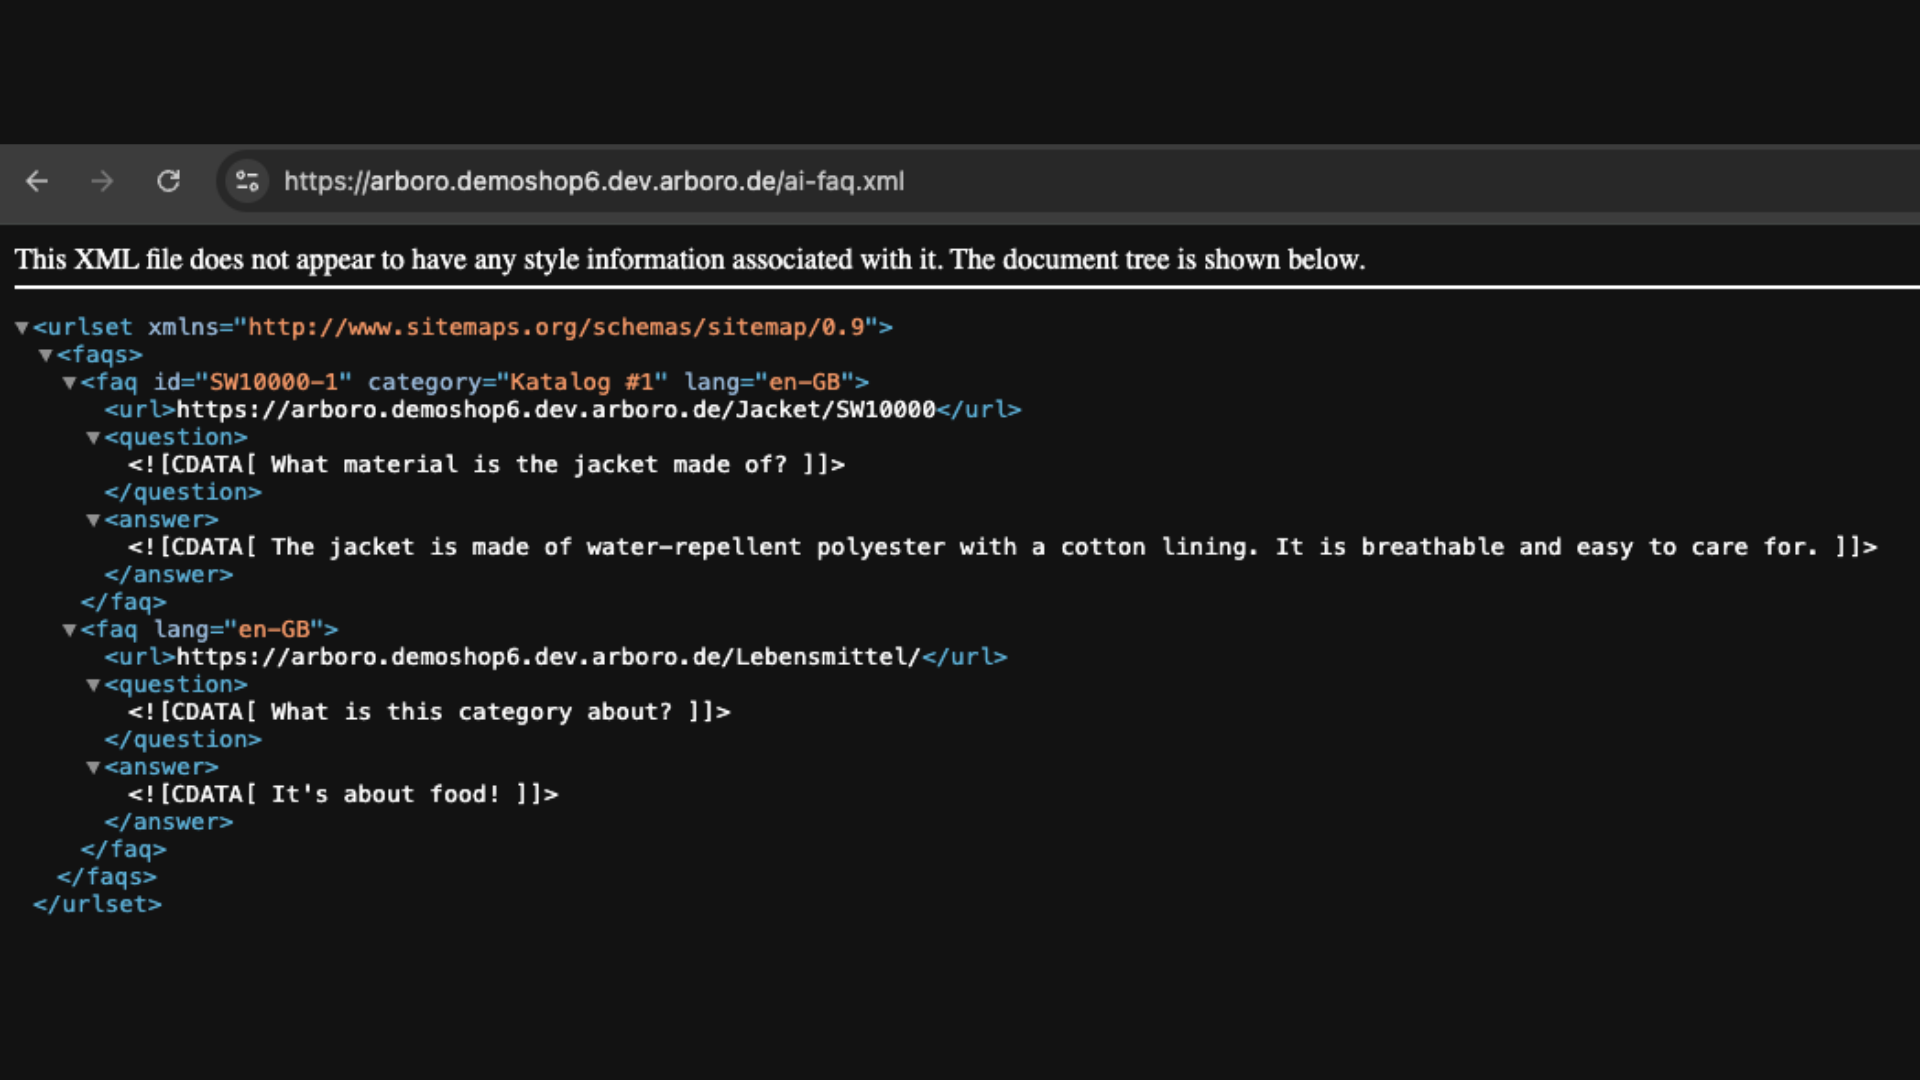The width and height of the screenshot is (1920, 1080).
Task: Click the ai-faq.xml address bar URL
Action: coord(594,181)
